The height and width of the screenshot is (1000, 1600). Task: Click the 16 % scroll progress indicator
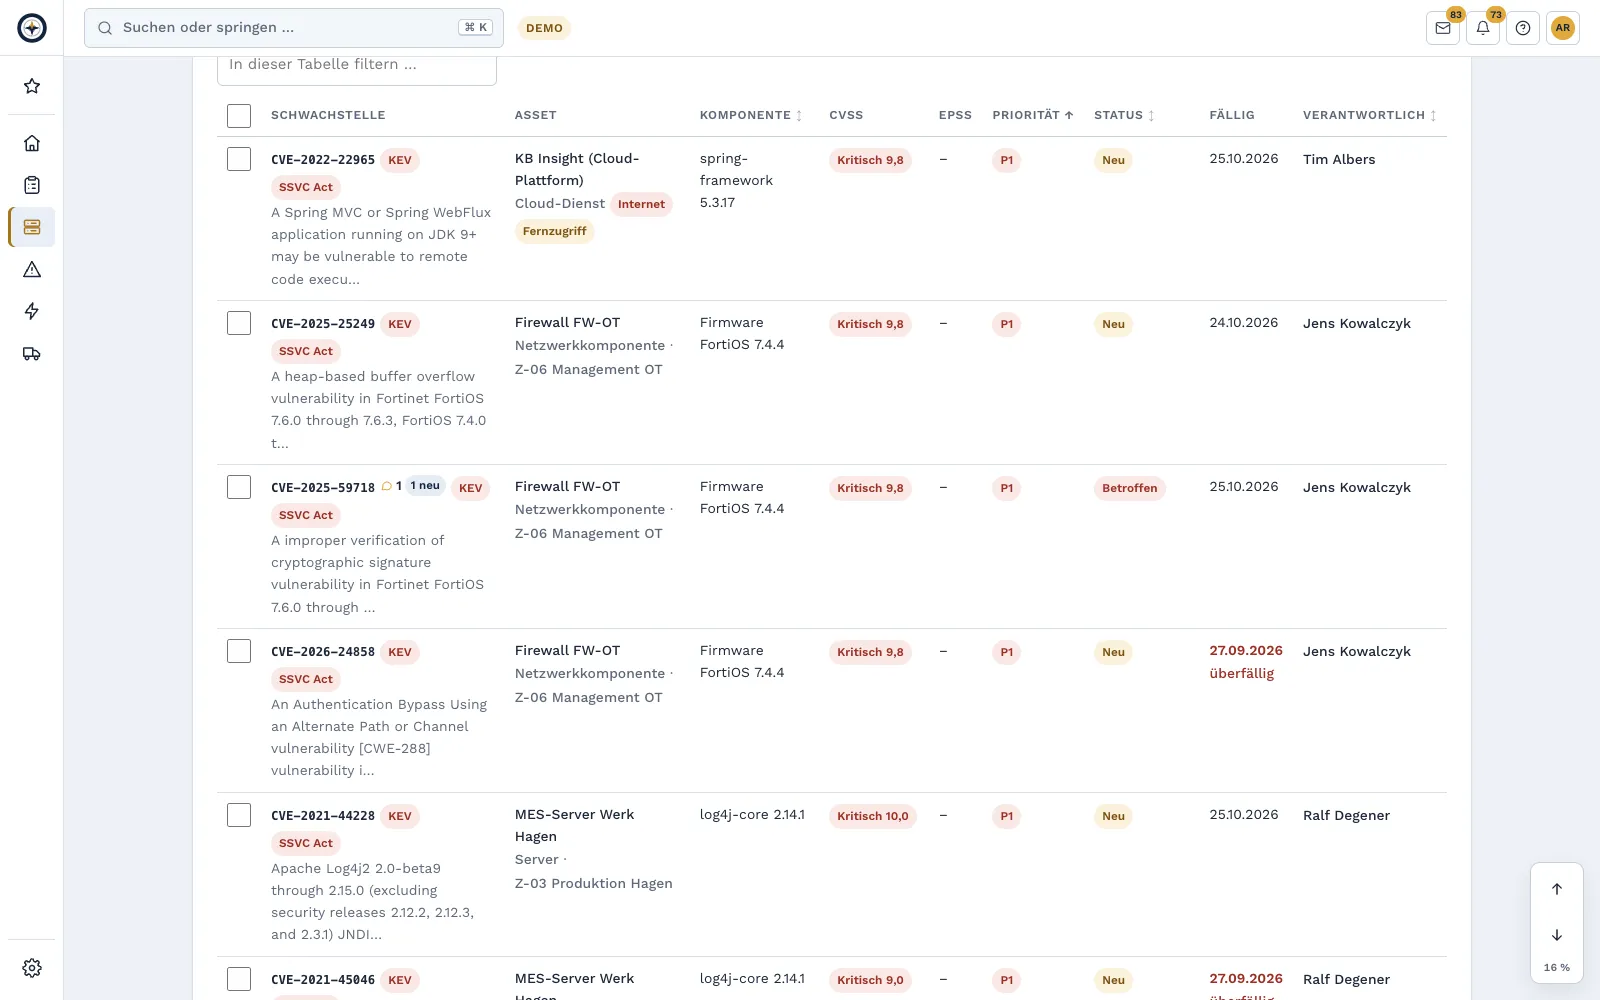click(x=1557, y=967)
